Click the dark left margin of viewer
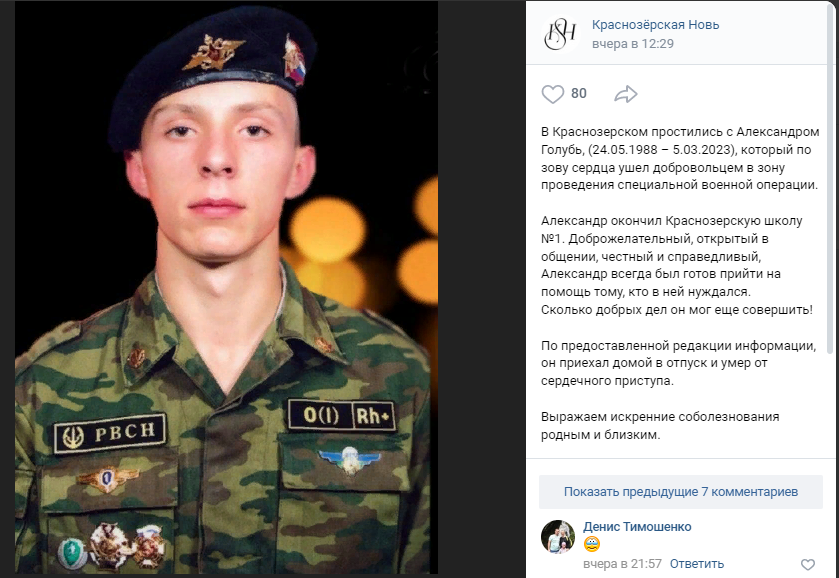Screen dimensions: 839x578 pyautogui.click(x=7, y=289)
